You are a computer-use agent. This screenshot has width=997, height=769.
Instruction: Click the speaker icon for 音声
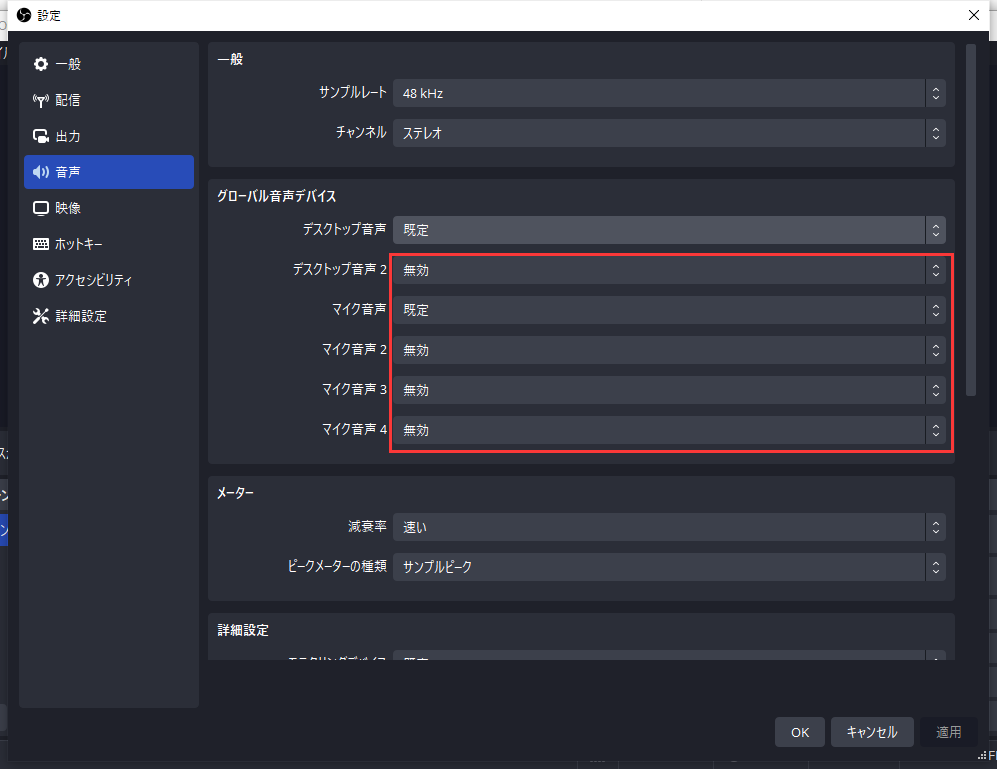[41, 172]
